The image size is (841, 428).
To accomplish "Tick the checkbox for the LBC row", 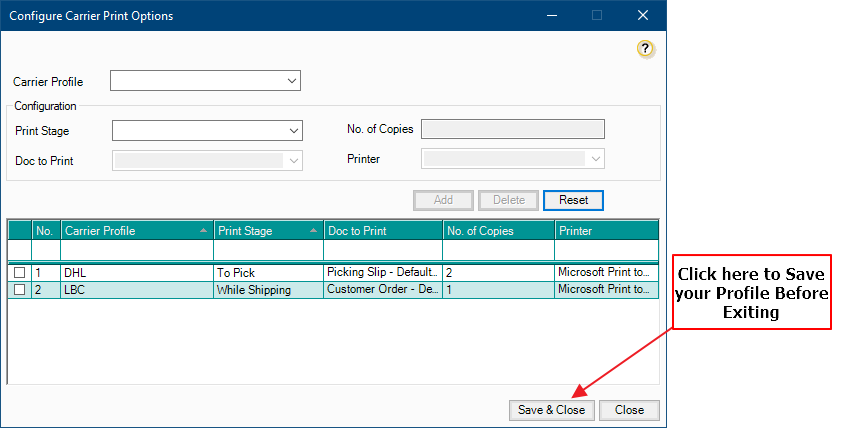I will (19, 289).
